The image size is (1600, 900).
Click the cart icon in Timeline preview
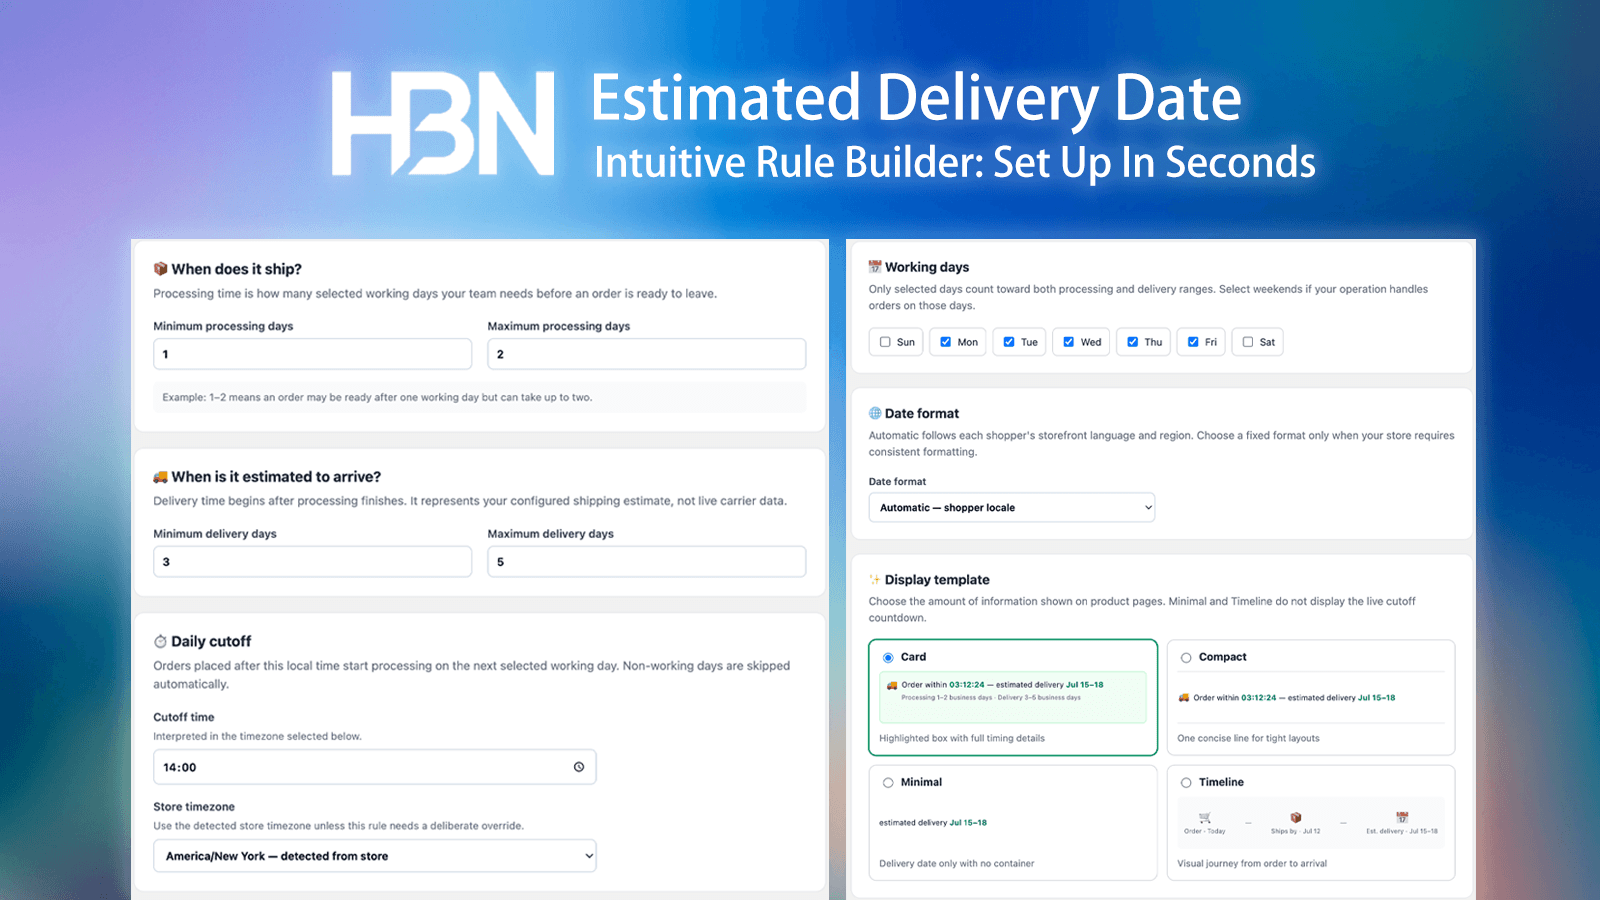click(x=1205, y=817)
